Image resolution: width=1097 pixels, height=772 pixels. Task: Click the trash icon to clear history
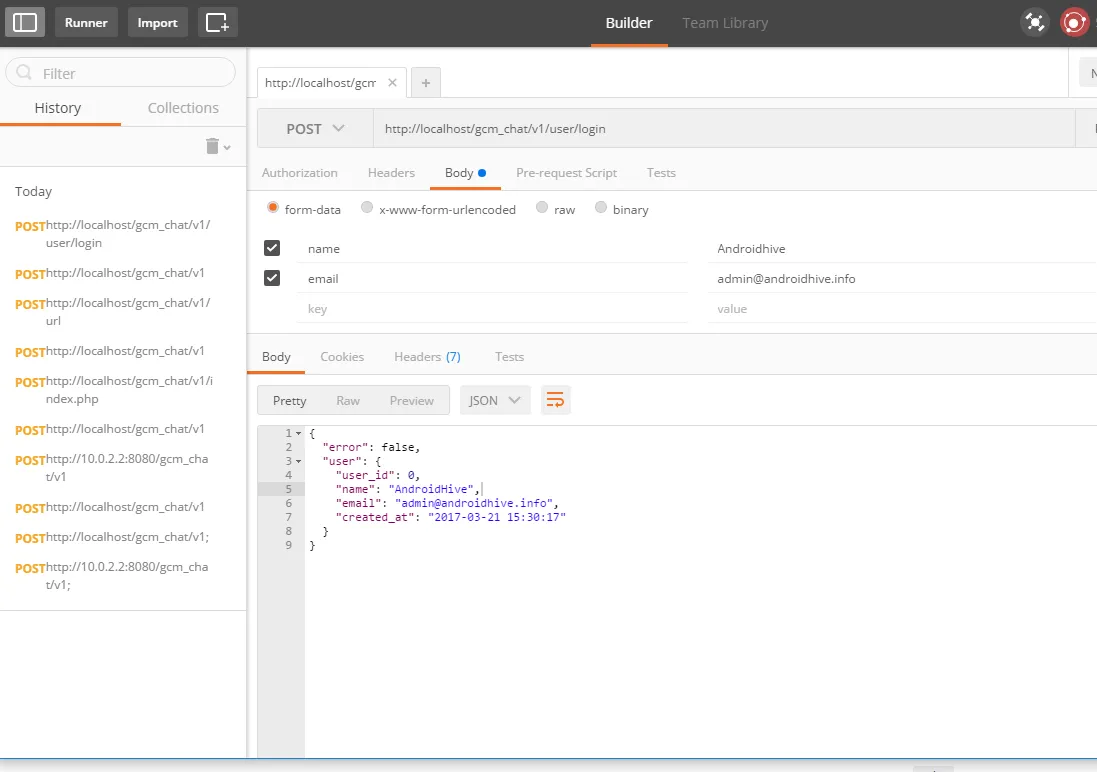(212, 146)
